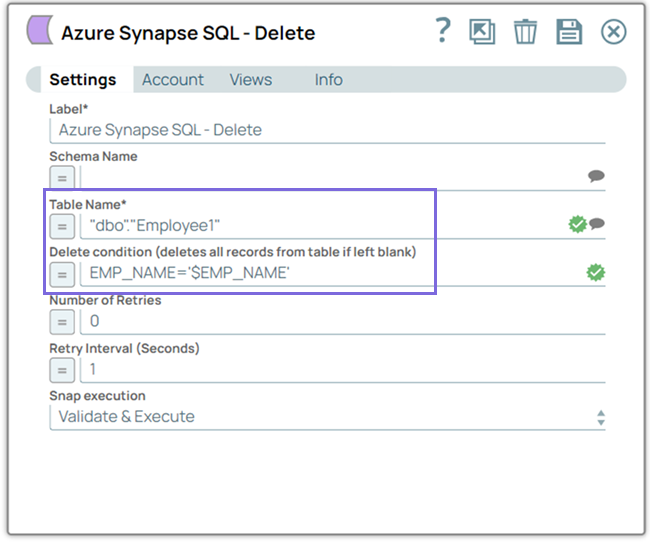Edit the Retry Interval seconds field
Viewport: 650px width, 543px height.
(343, 370)
